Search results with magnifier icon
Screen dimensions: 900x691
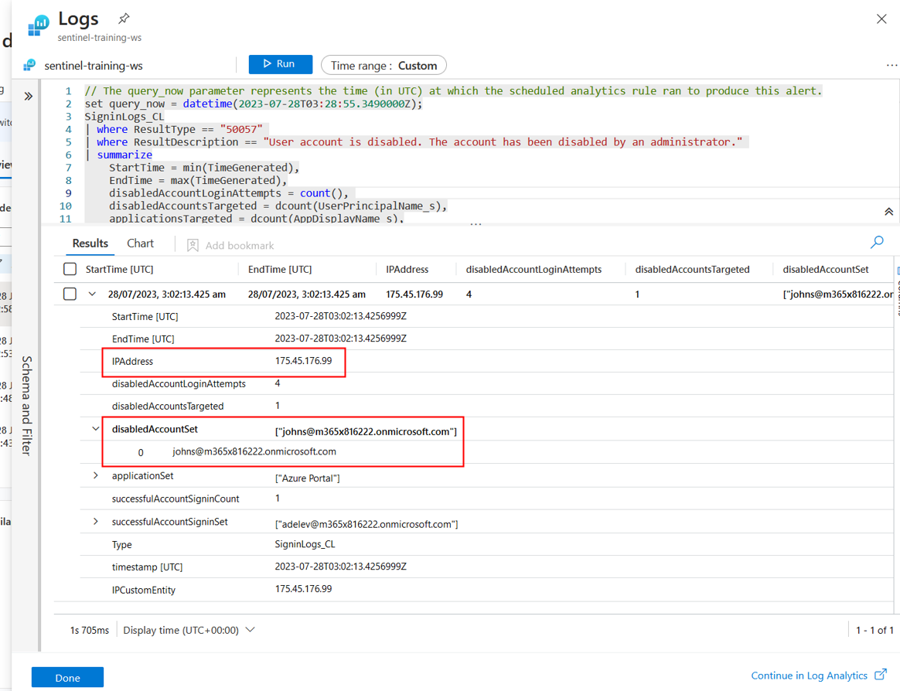tap(877, 242)
